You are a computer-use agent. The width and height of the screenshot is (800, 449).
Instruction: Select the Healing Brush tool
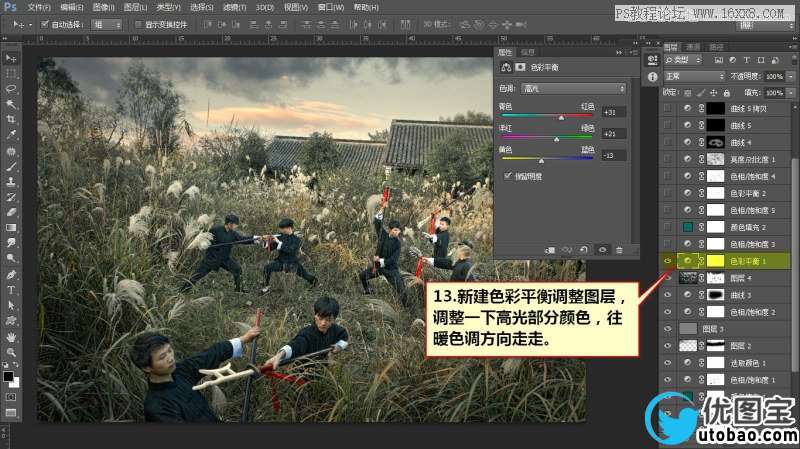point(11,152)
